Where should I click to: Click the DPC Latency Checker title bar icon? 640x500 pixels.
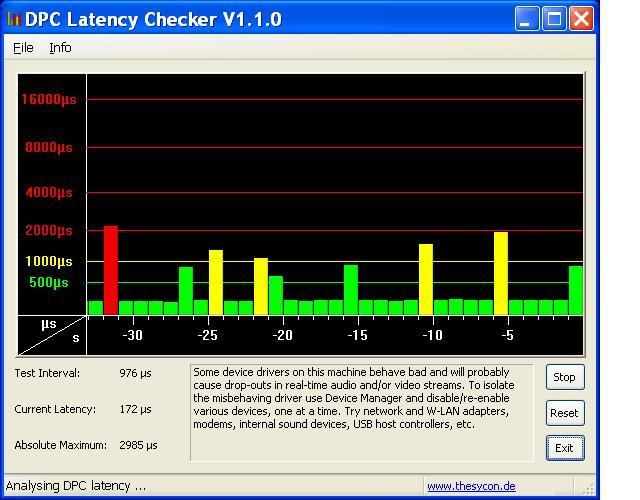[x=13, y=18]
